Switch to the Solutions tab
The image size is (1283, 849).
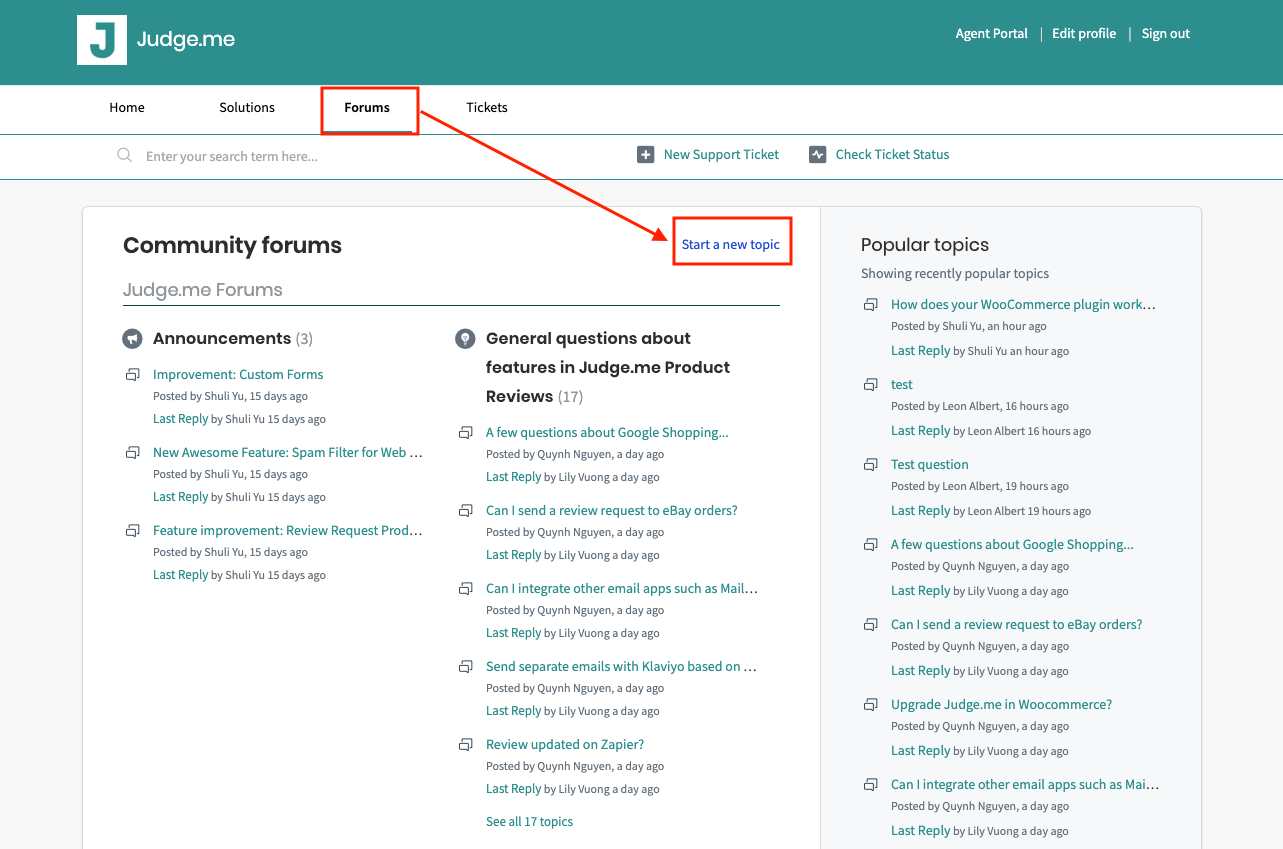(247, 108)
